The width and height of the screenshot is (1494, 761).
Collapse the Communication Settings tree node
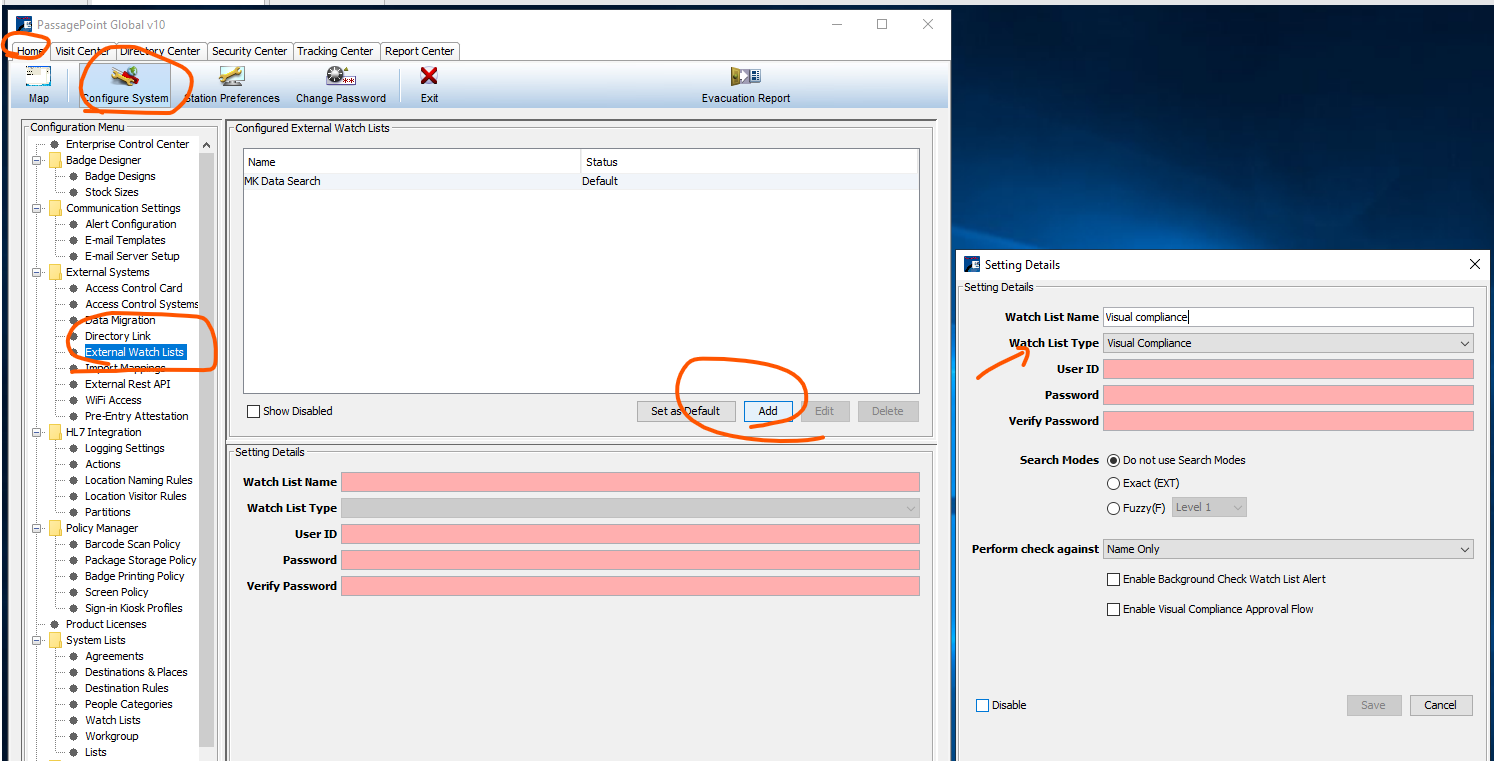37,208
